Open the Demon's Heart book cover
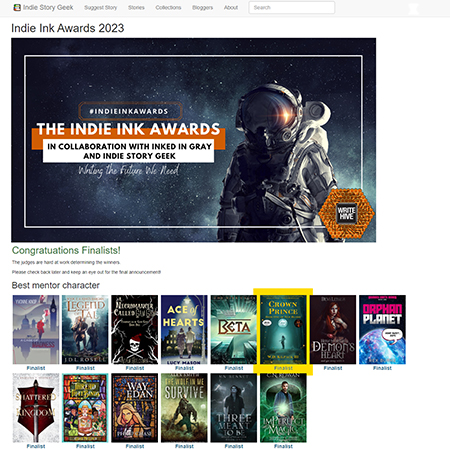This screenshot has width=450, height=450. 333,329
